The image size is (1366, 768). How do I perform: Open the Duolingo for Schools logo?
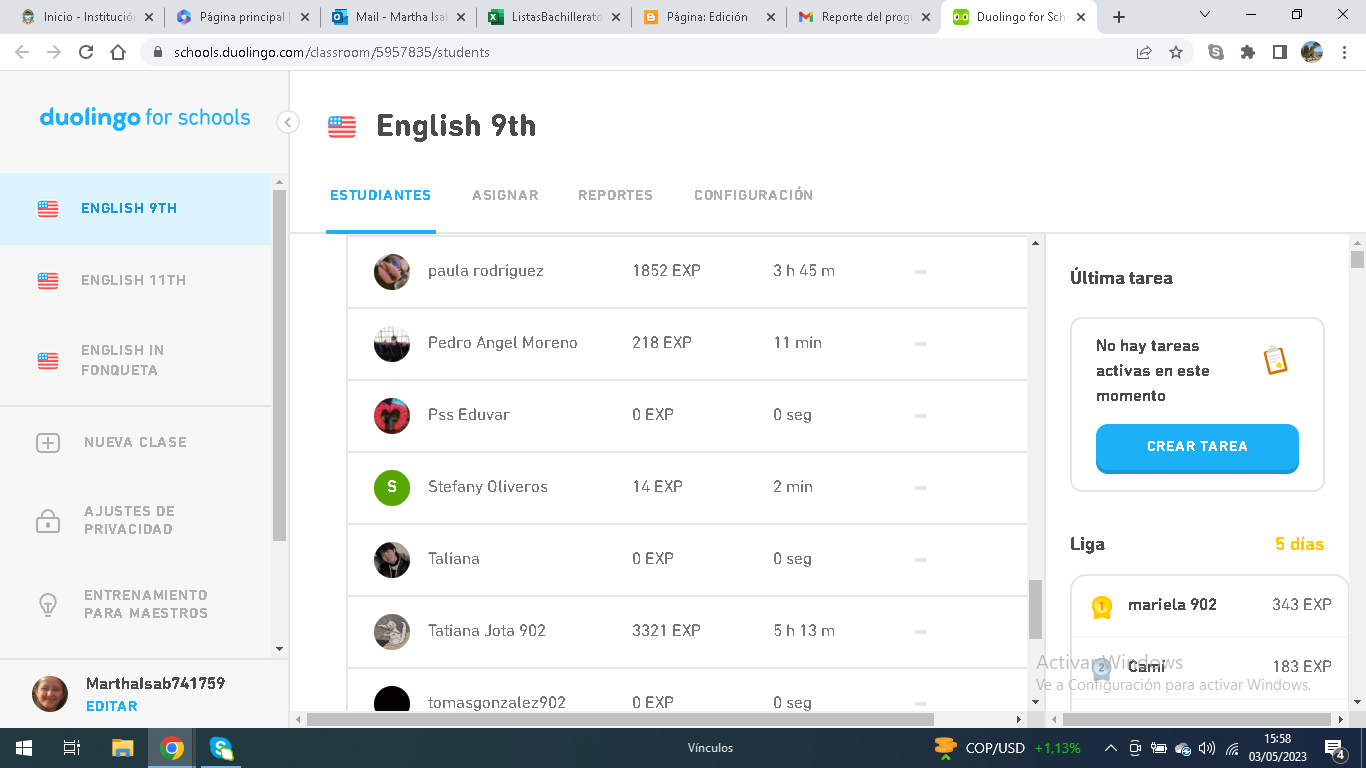coord(145,118)
